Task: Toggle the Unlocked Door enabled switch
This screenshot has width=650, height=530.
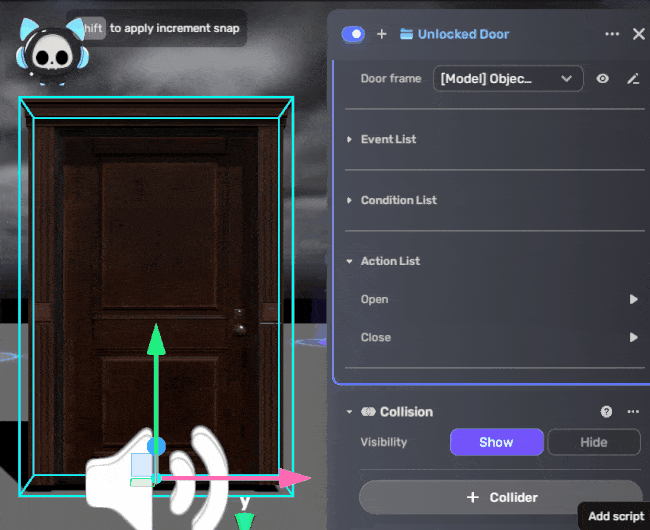Action: (353, 34)
